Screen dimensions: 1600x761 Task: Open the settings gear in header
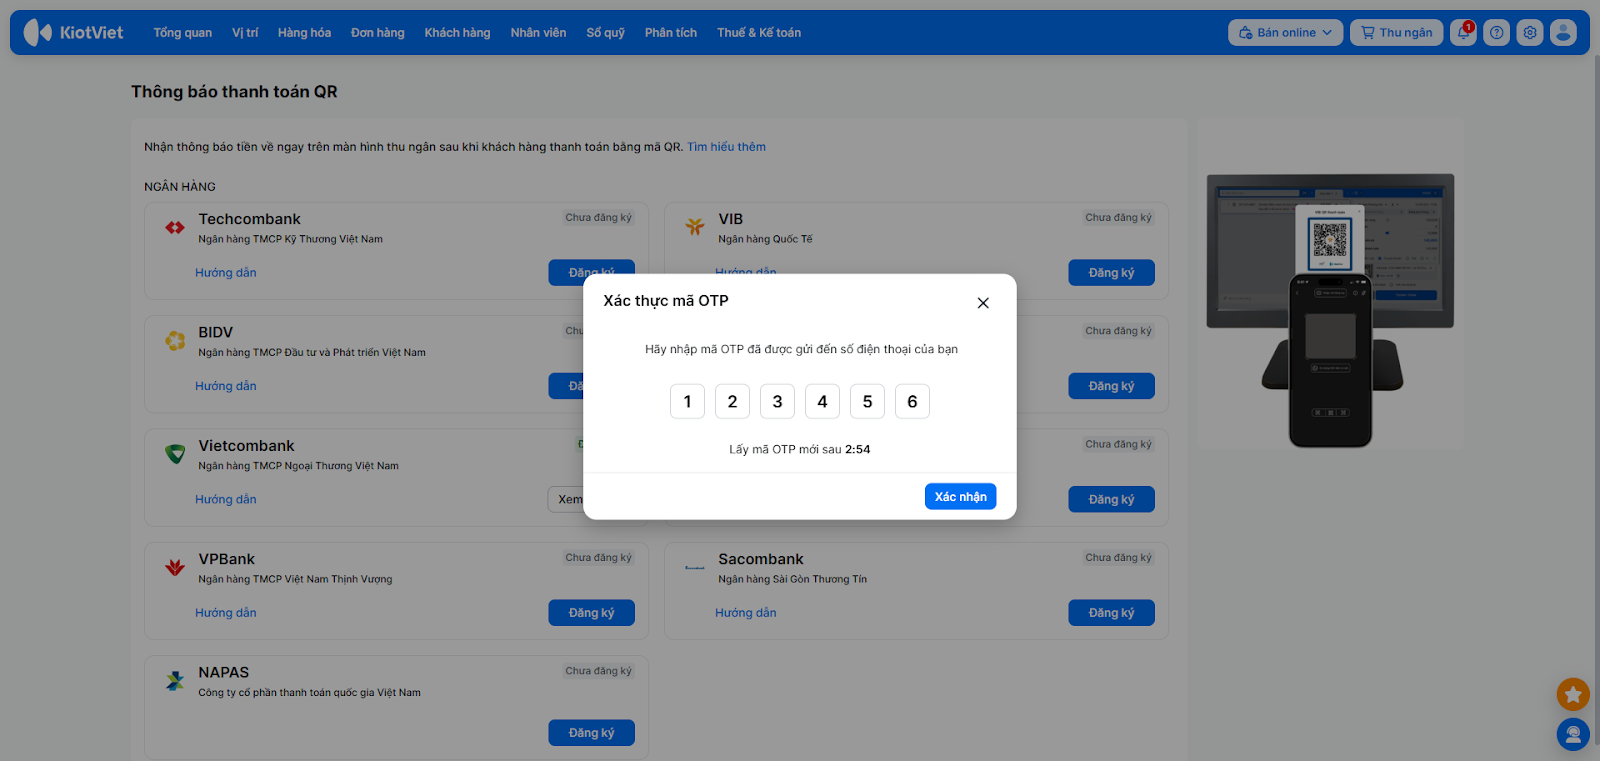click(1530, 33)
